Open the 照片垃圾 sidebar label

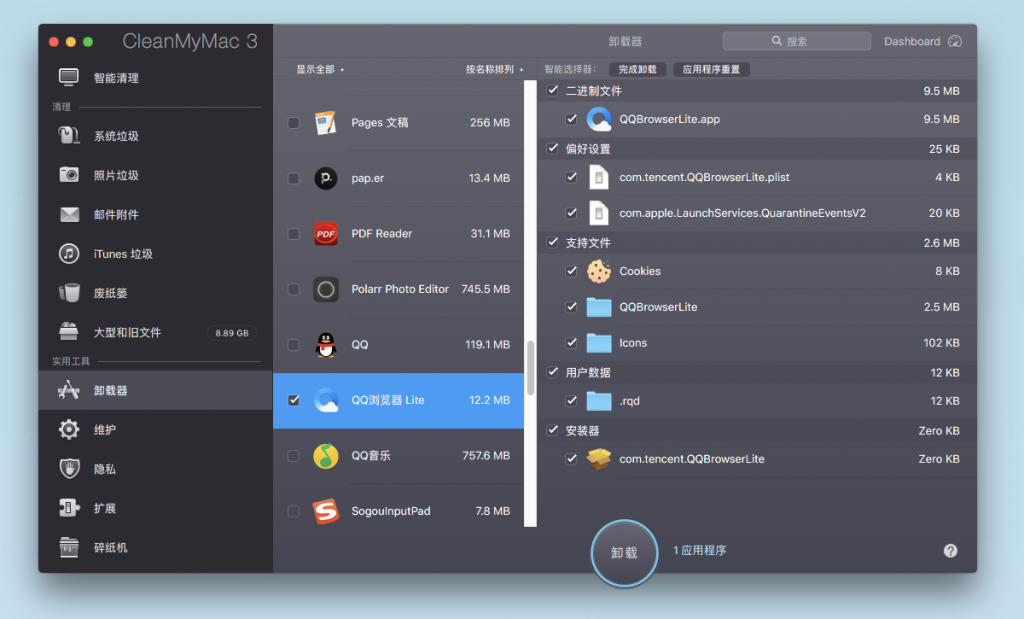point(116,175)
